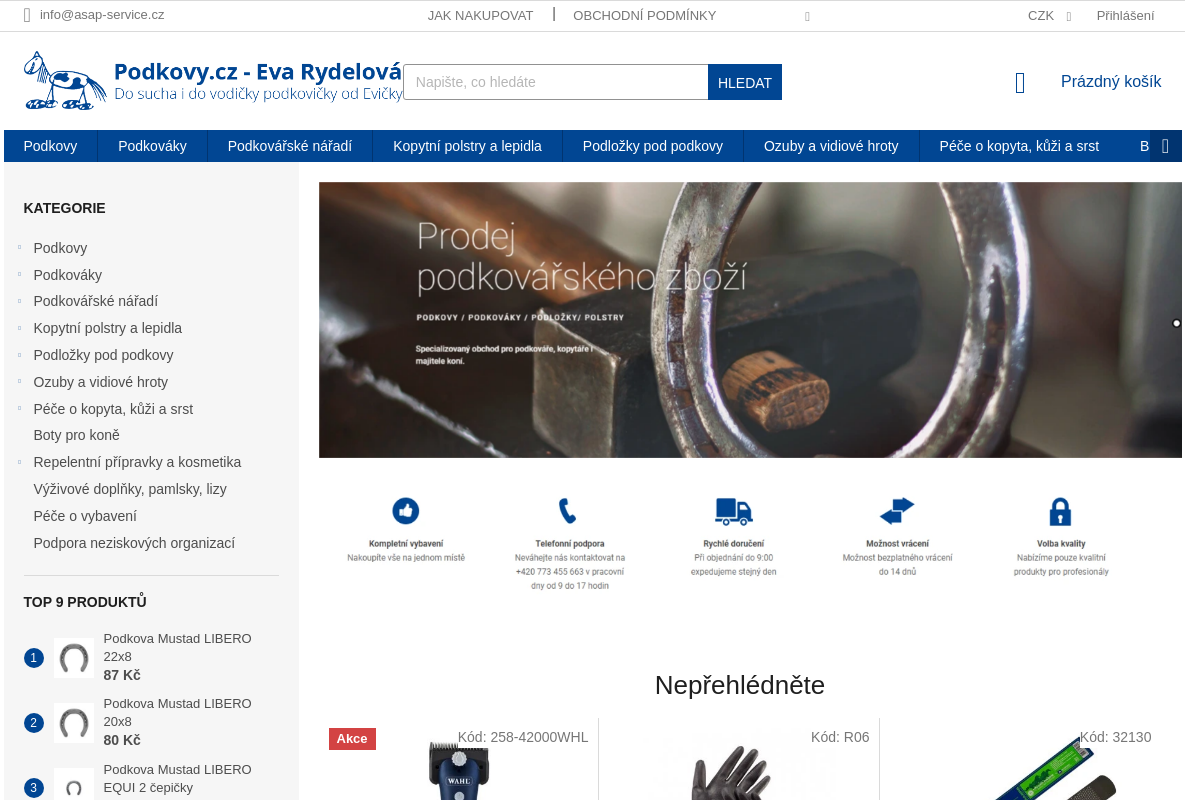The image size is (1200, 800).
Task: Click the 80 Kč price text
Action: [x=122, y=740]
